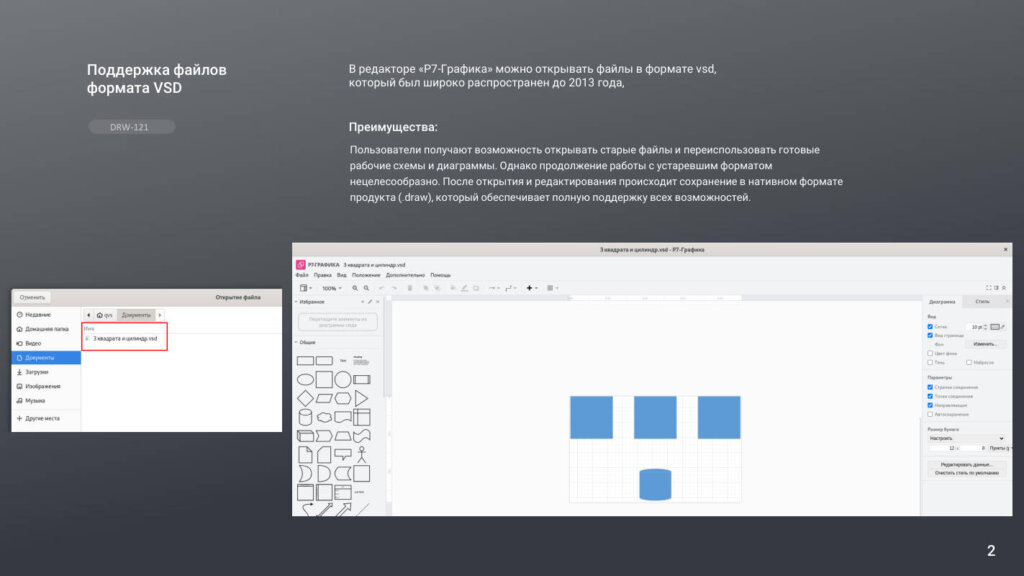
Task: Select file 3 квадрата и цилиндр.vsd
Action: 125,338
